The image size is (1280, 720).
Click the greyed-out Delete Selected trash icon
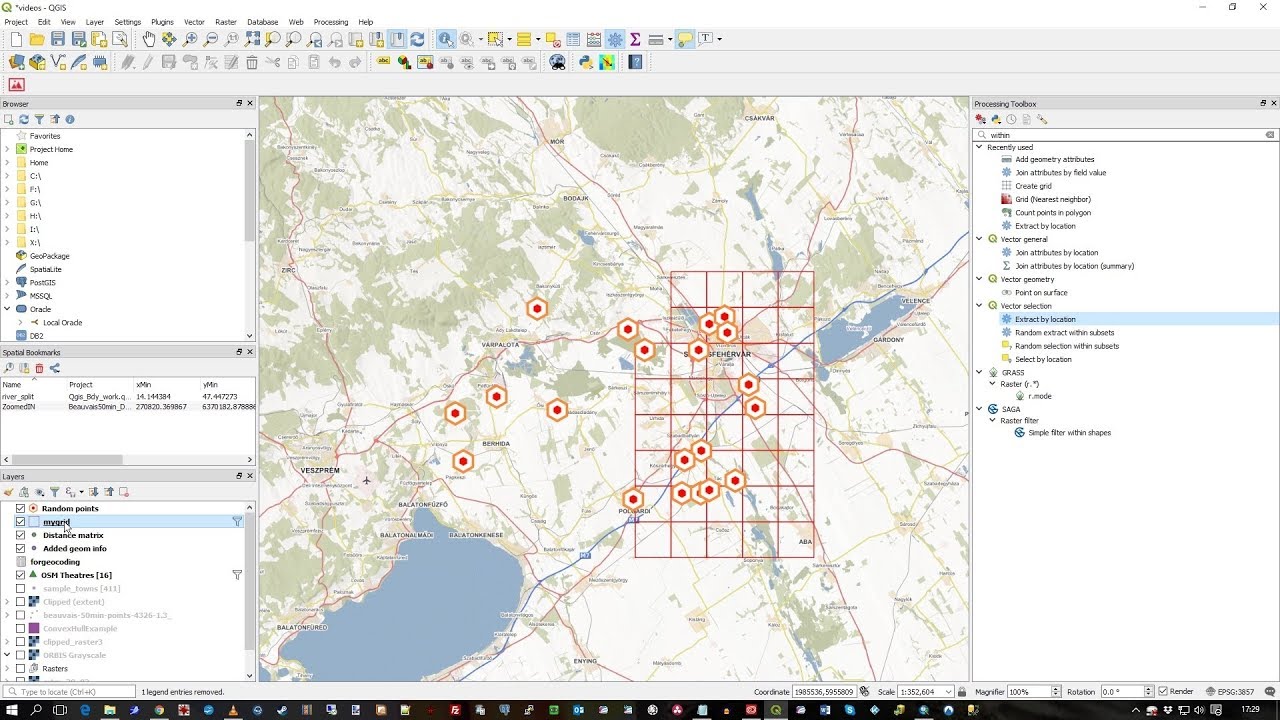point(252,62)
